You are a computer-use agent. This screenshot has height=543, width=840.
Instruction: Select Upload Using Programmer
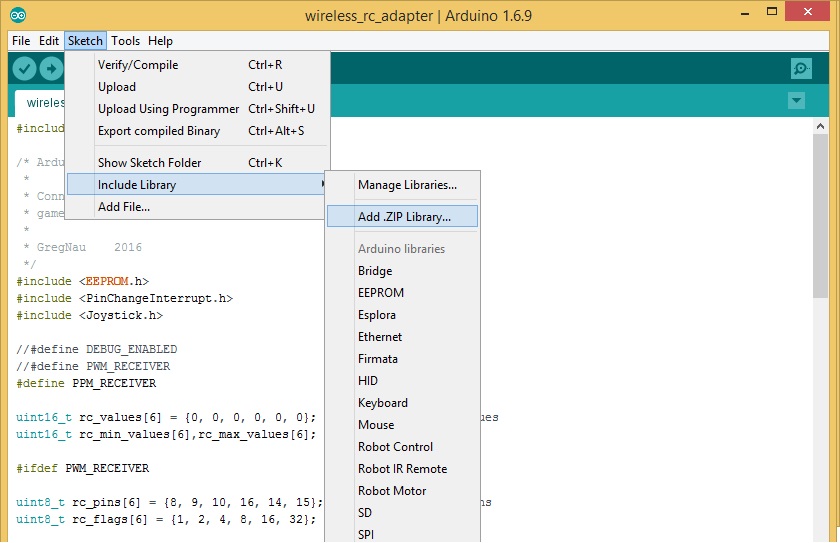197,109
